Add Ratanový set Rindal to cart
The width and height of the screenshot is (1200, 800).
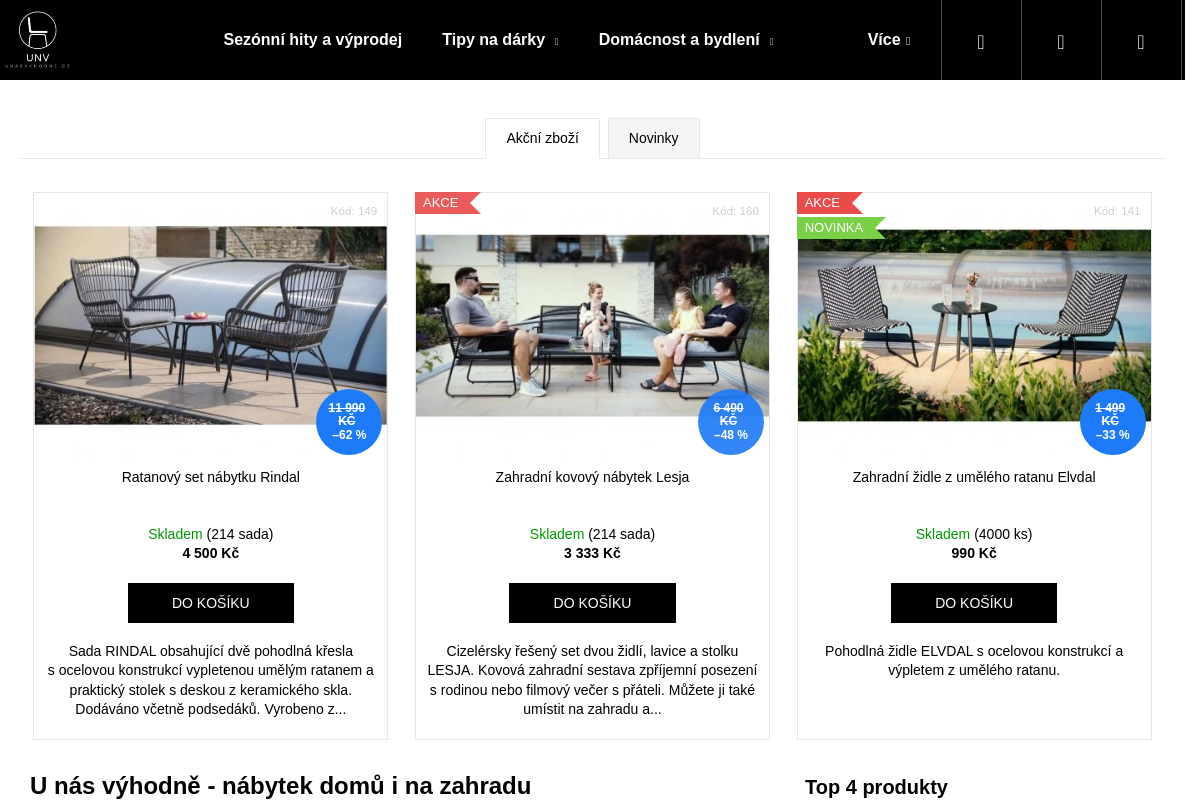[211, 603]
